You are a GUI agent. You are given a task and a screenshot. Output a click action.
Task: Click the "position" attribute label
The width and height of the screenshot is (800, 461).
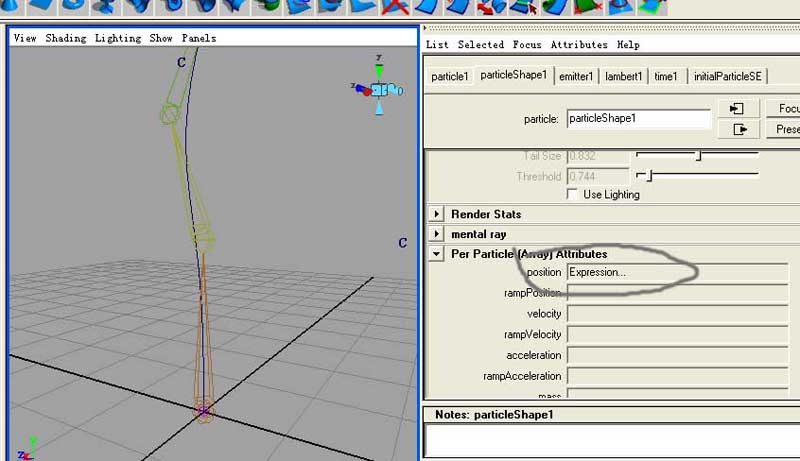(x=544, y=272)
